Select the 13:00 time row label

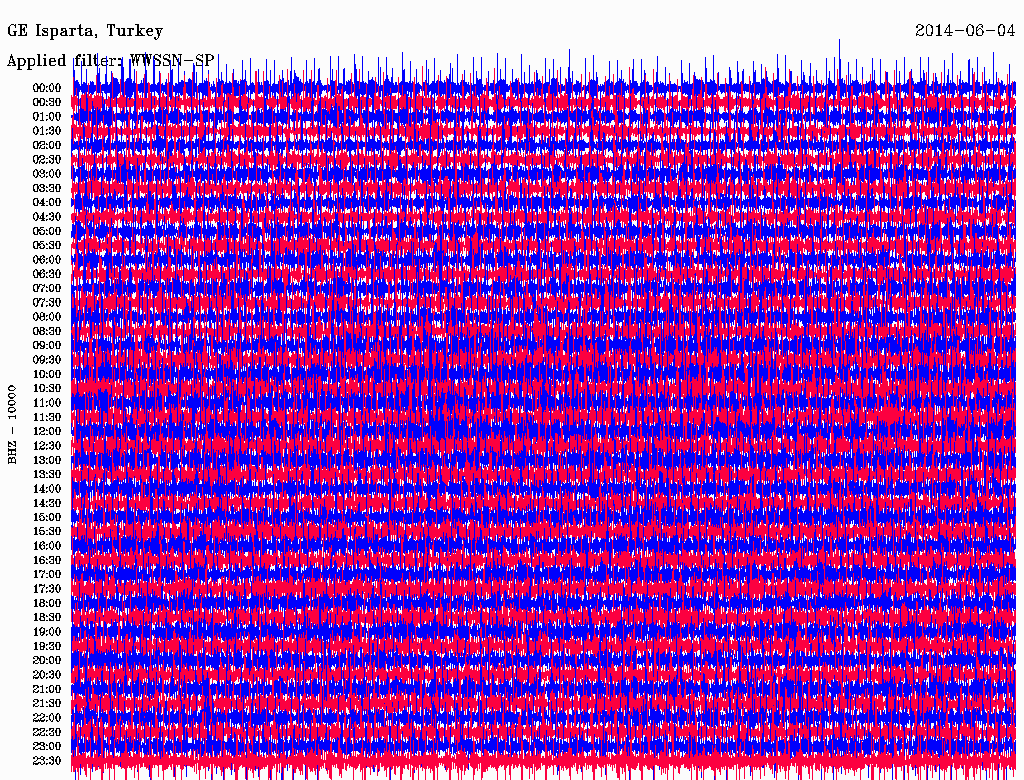[47, 460]
